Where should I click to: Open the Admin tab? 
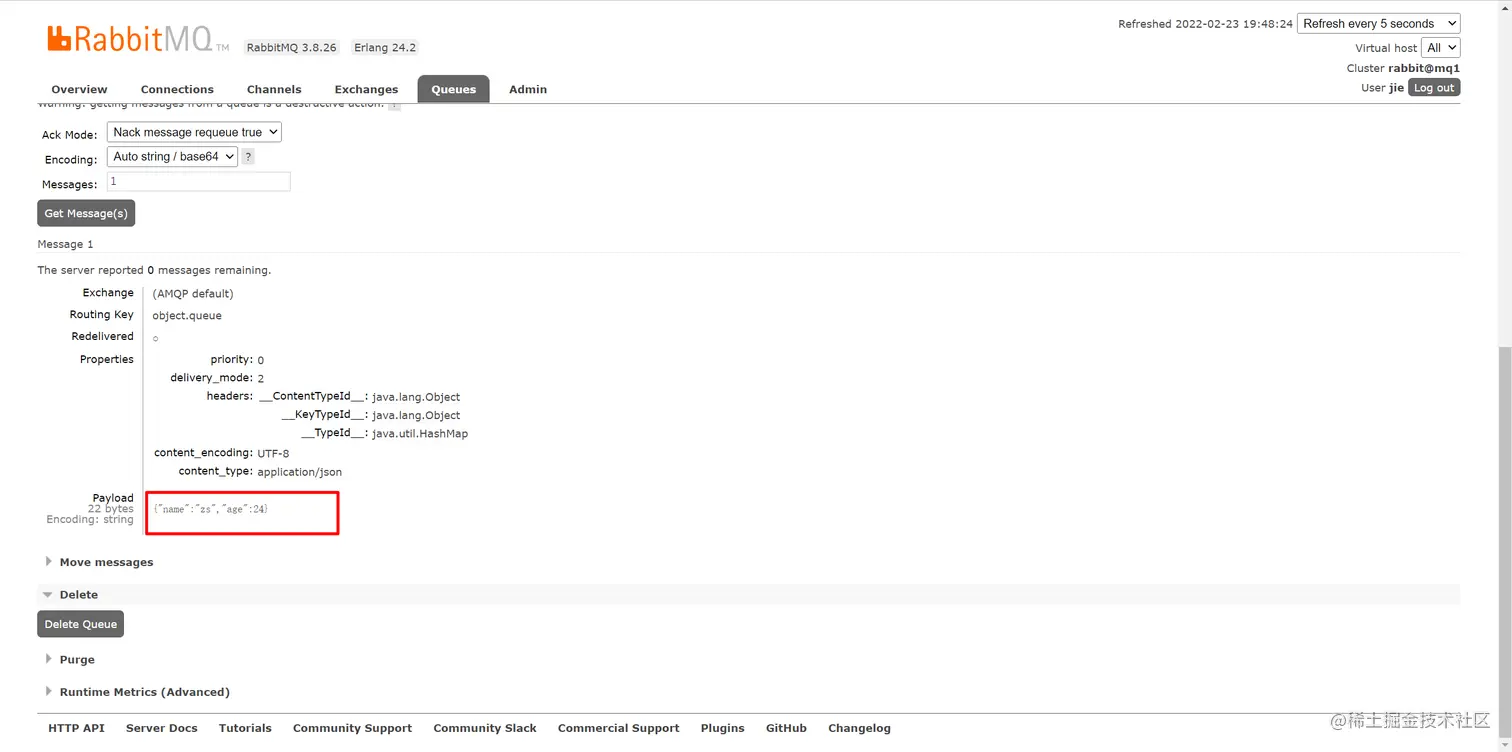(x=528, y=89)
